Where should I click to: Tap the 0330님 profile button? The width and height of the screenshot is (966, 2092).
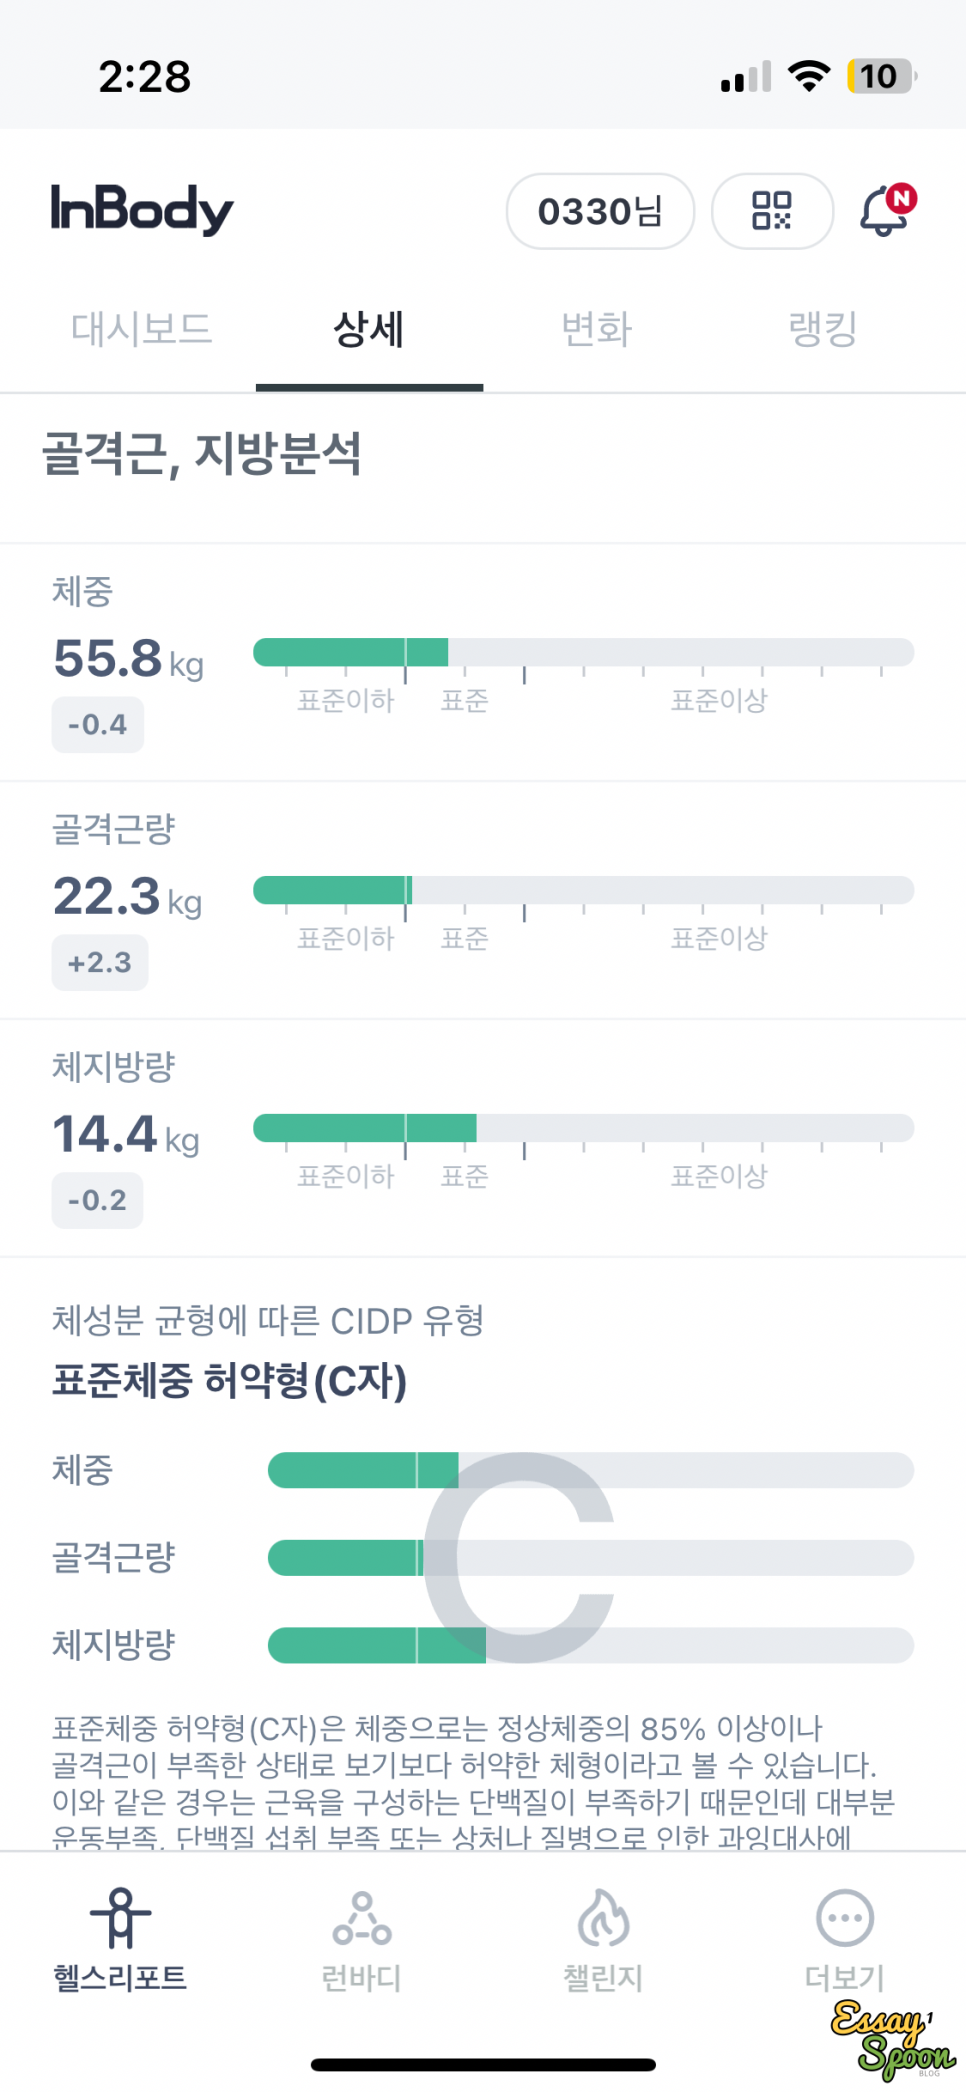click(x=600, y=211)
